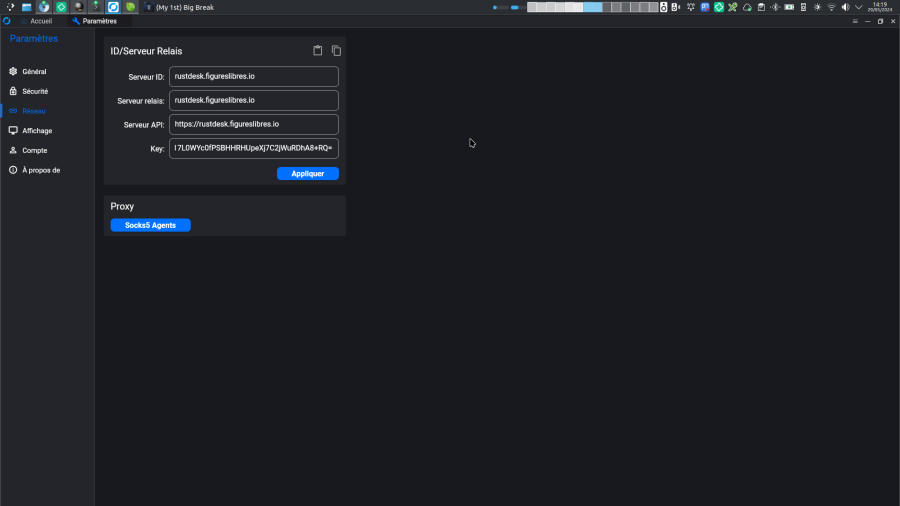Switch to the Accueil tab
This screenshot has width=900, height=506.
click(37, 21)
